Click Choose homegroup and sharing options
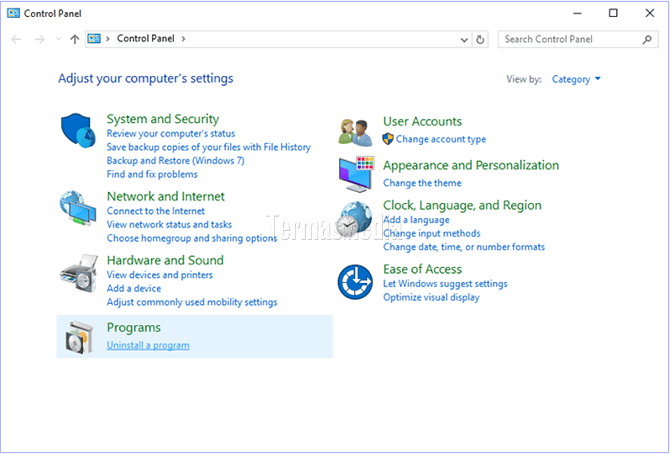 (x=192, y=238)
